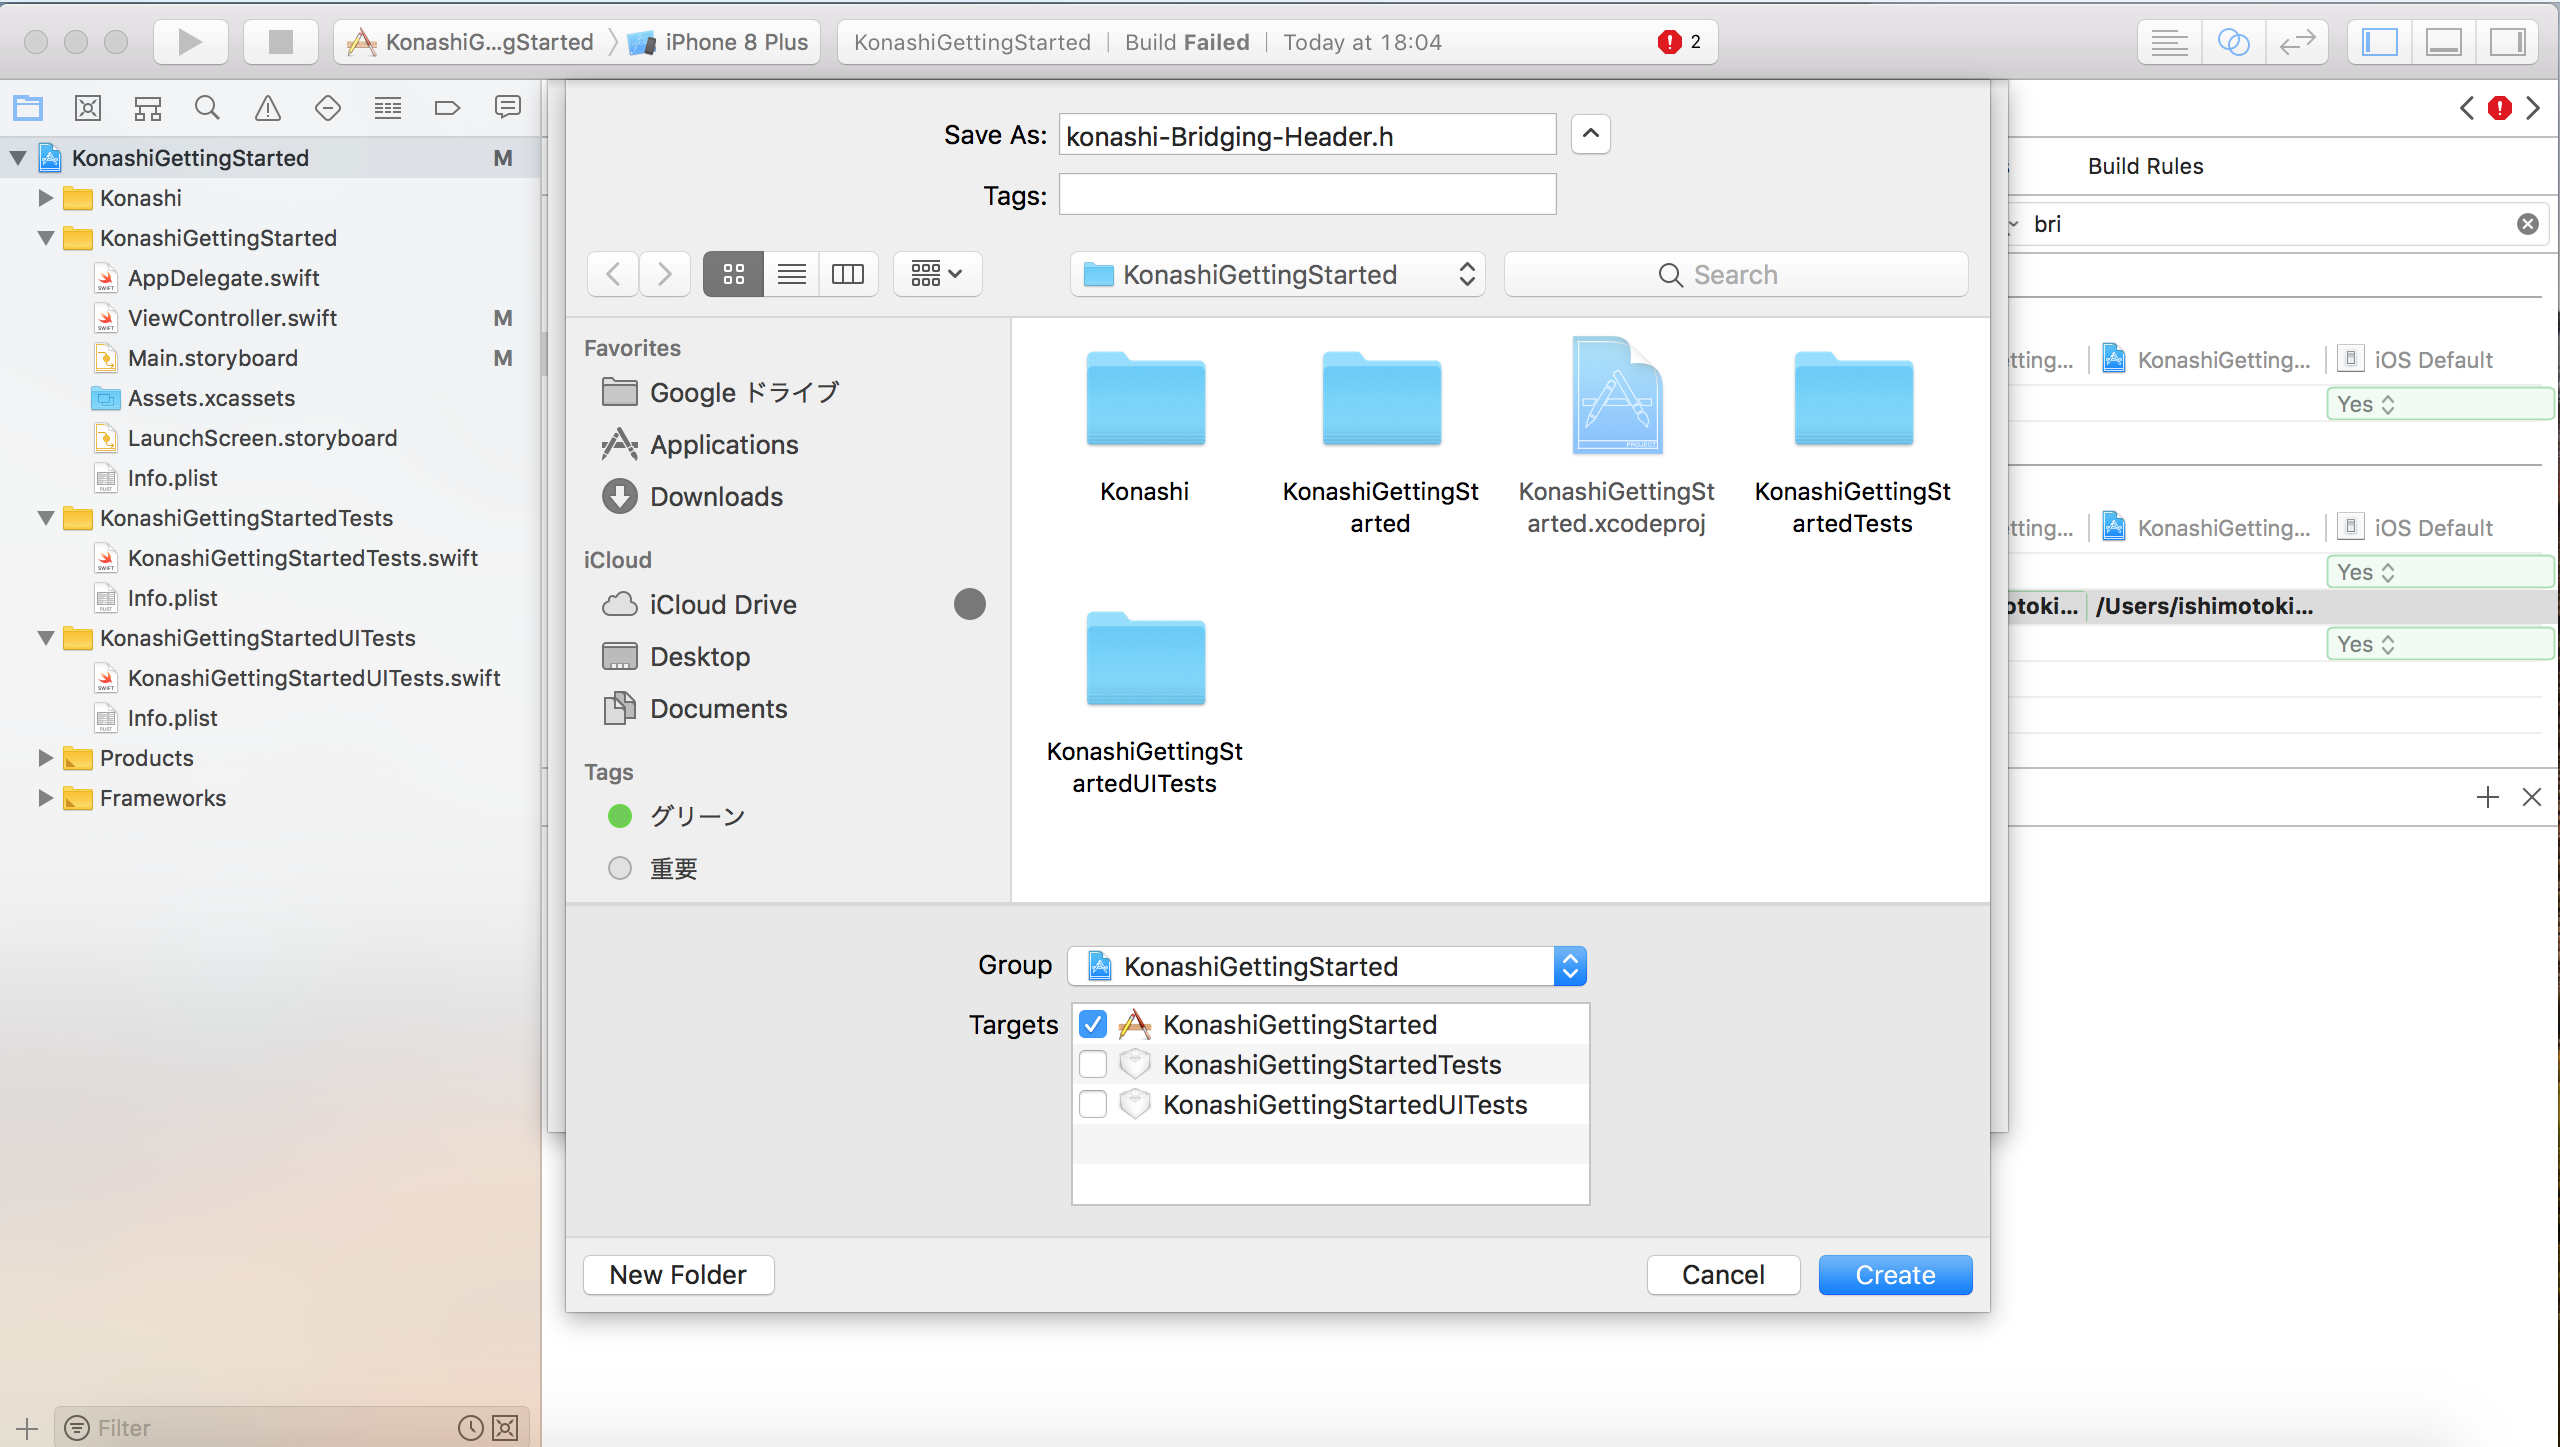The image size is (2560, 1447).
Task: Switch save dialog to column view
Action: click(848, 274)
